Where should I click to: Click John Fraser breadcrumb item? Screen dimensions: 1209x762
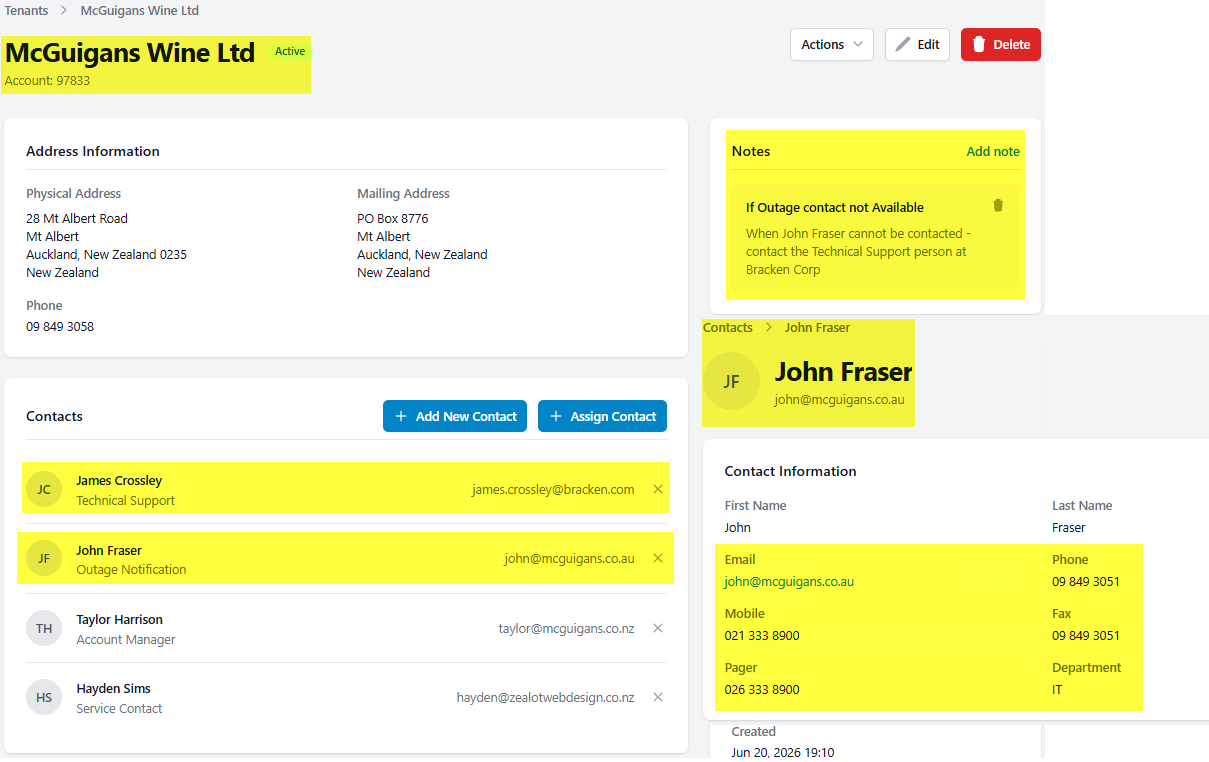[817, 328]
